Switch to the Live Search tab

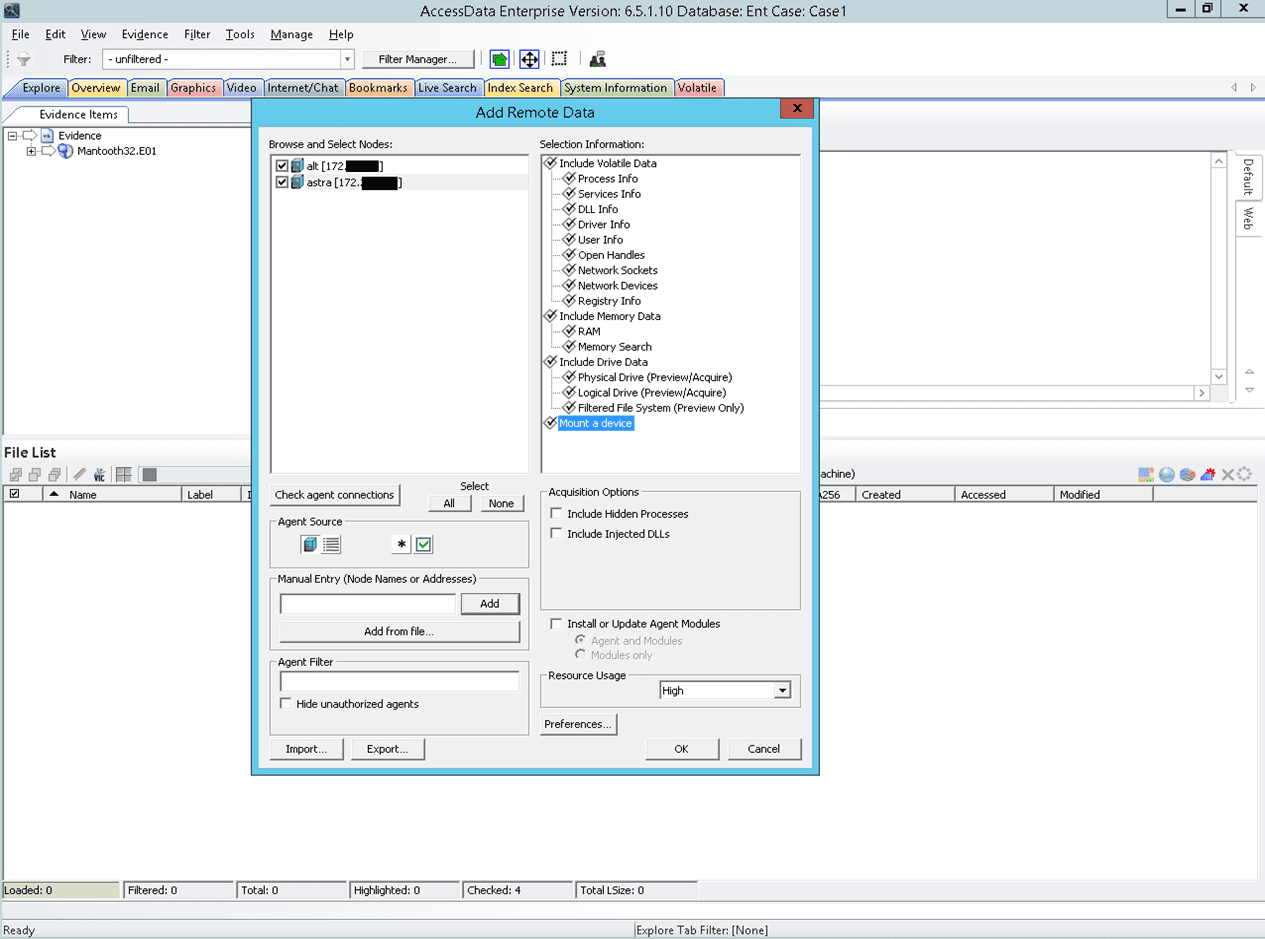coord(447,88)
